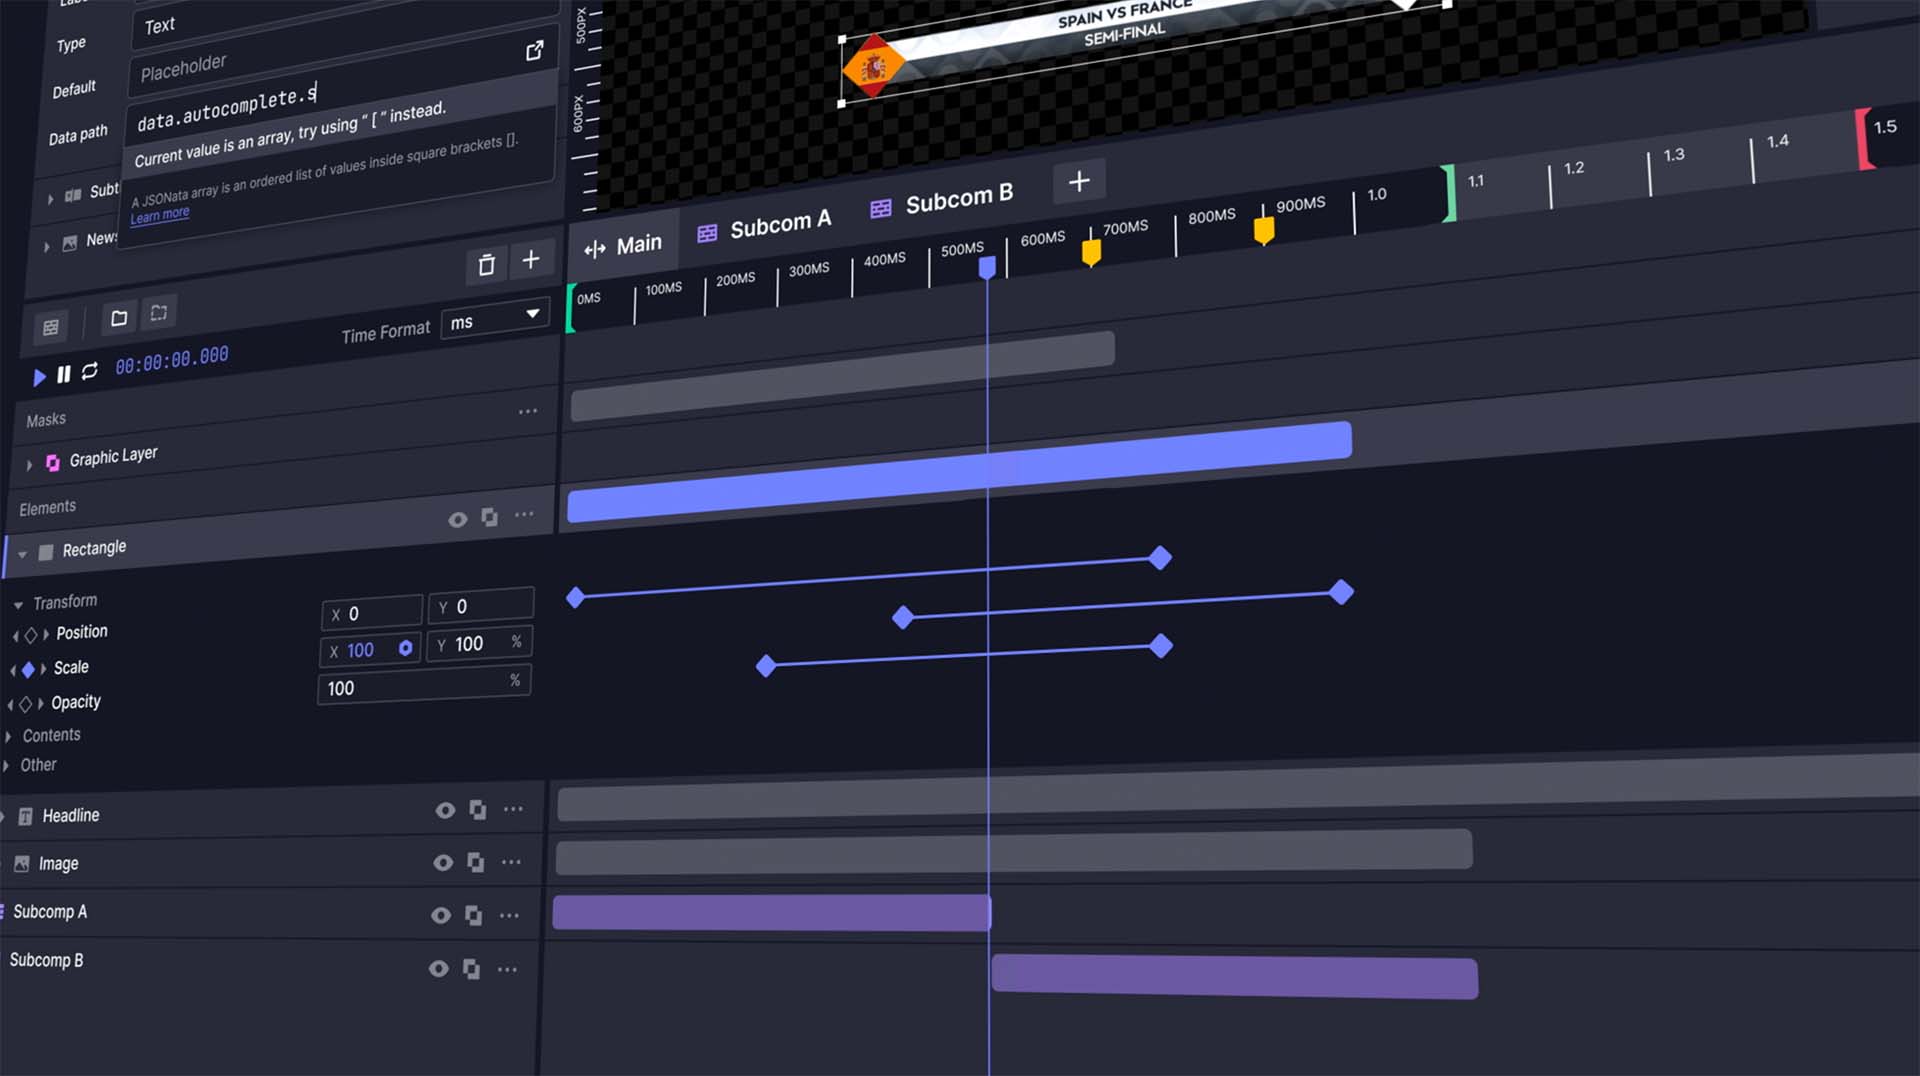Click the Opacity value field
The image size is (1920, 1076).
(x=424, y=685)
